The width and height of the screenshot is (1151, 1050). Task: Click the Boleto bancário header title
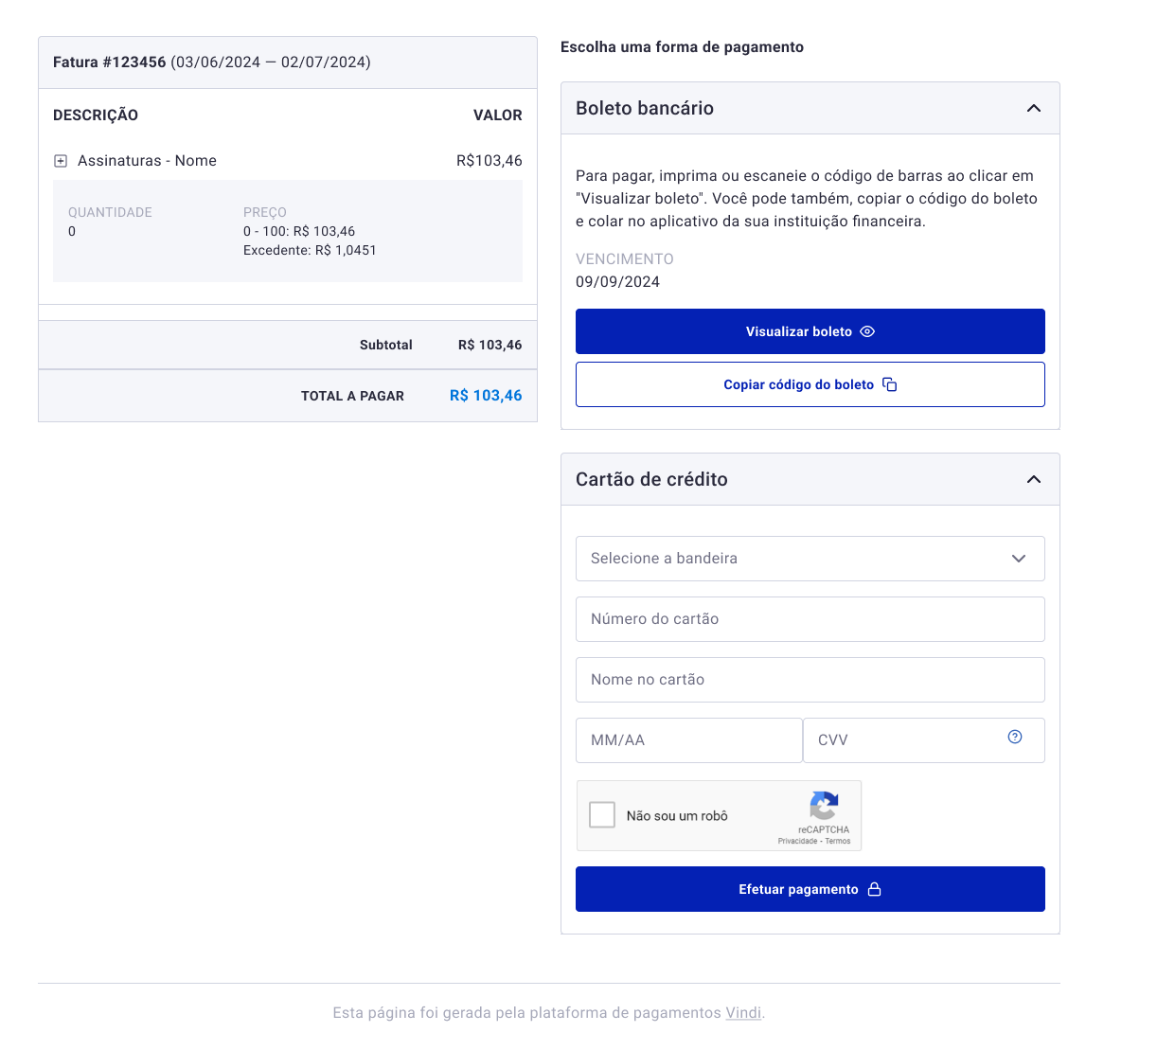[x=645, y=108]
